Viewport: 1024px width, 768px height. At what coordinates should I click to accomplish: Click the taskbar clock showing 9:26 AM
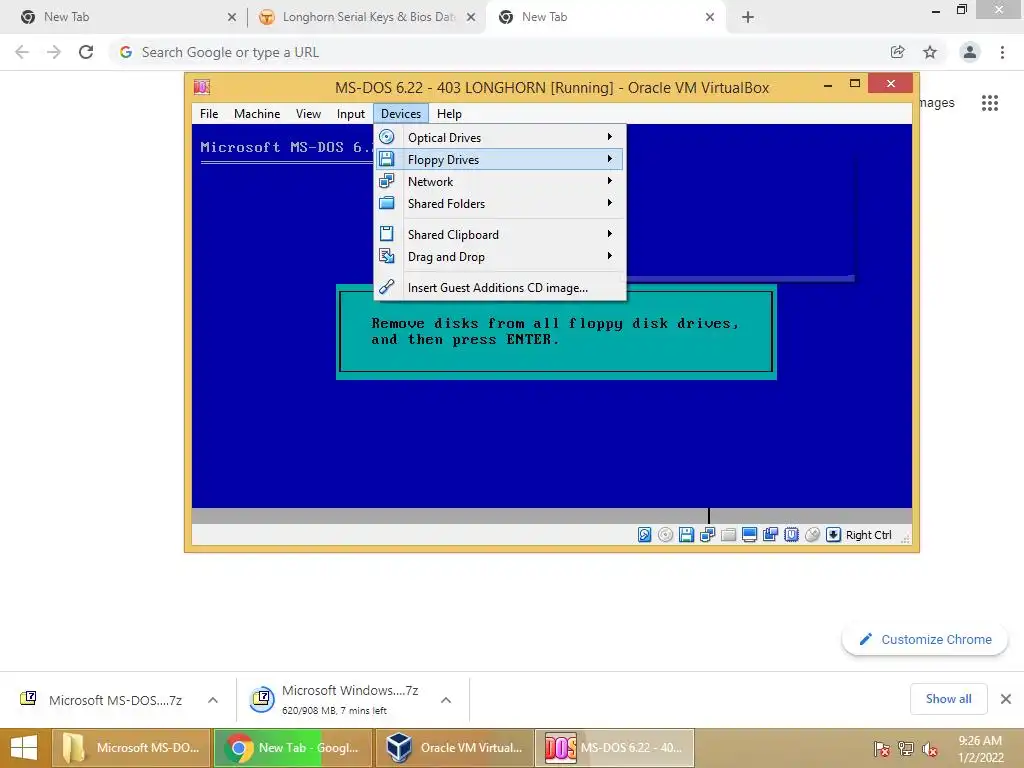point(980,749)
